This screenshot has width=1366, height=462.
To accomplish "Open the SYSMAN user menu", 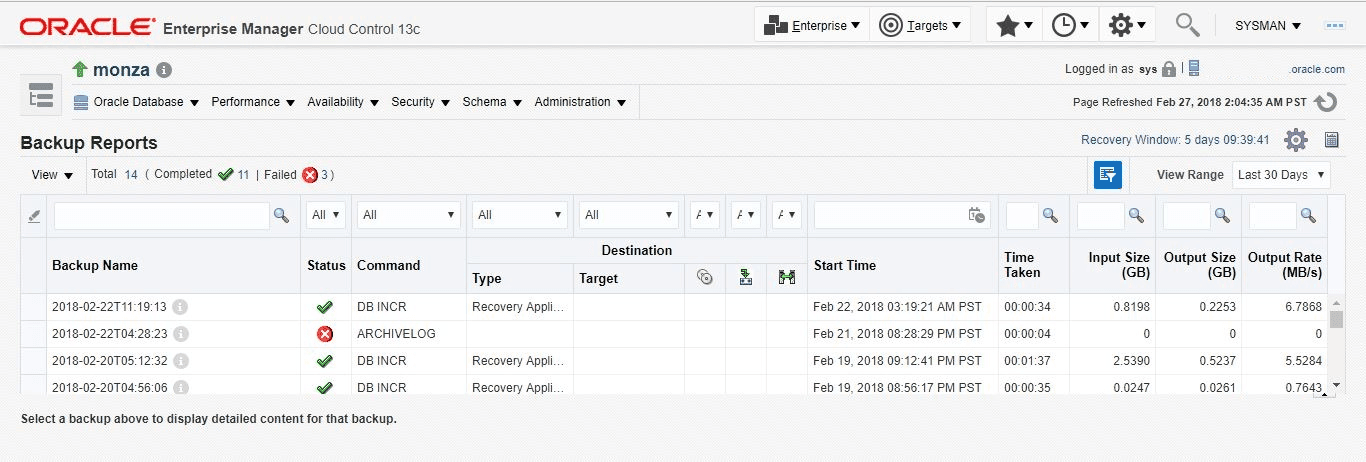I will click(1268, 25).
